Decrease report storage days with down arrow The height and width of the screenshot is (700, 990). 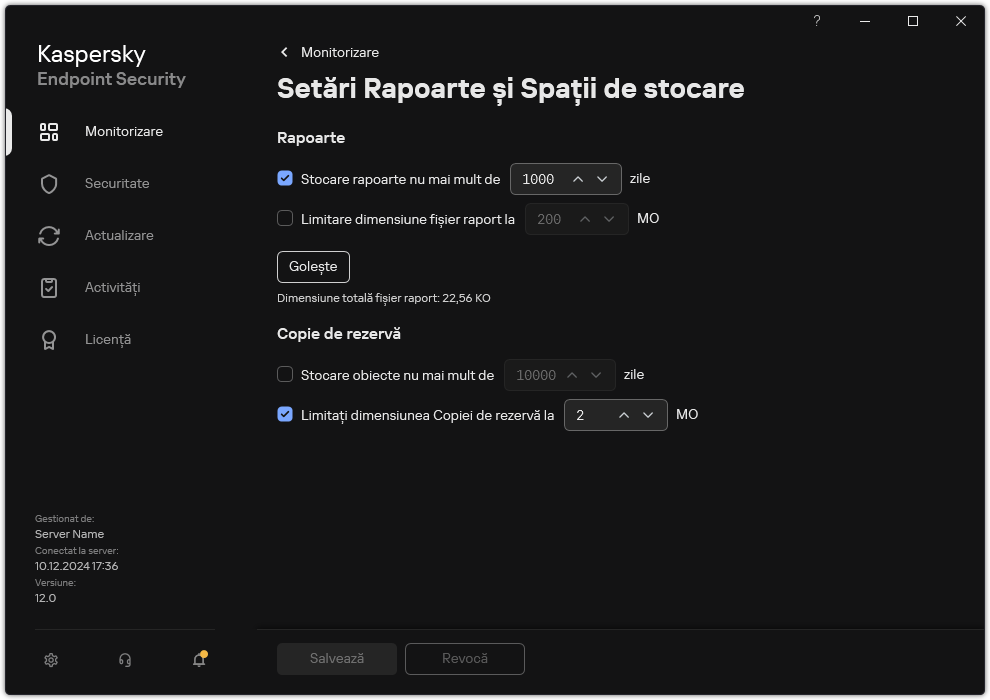pos(602,179)
